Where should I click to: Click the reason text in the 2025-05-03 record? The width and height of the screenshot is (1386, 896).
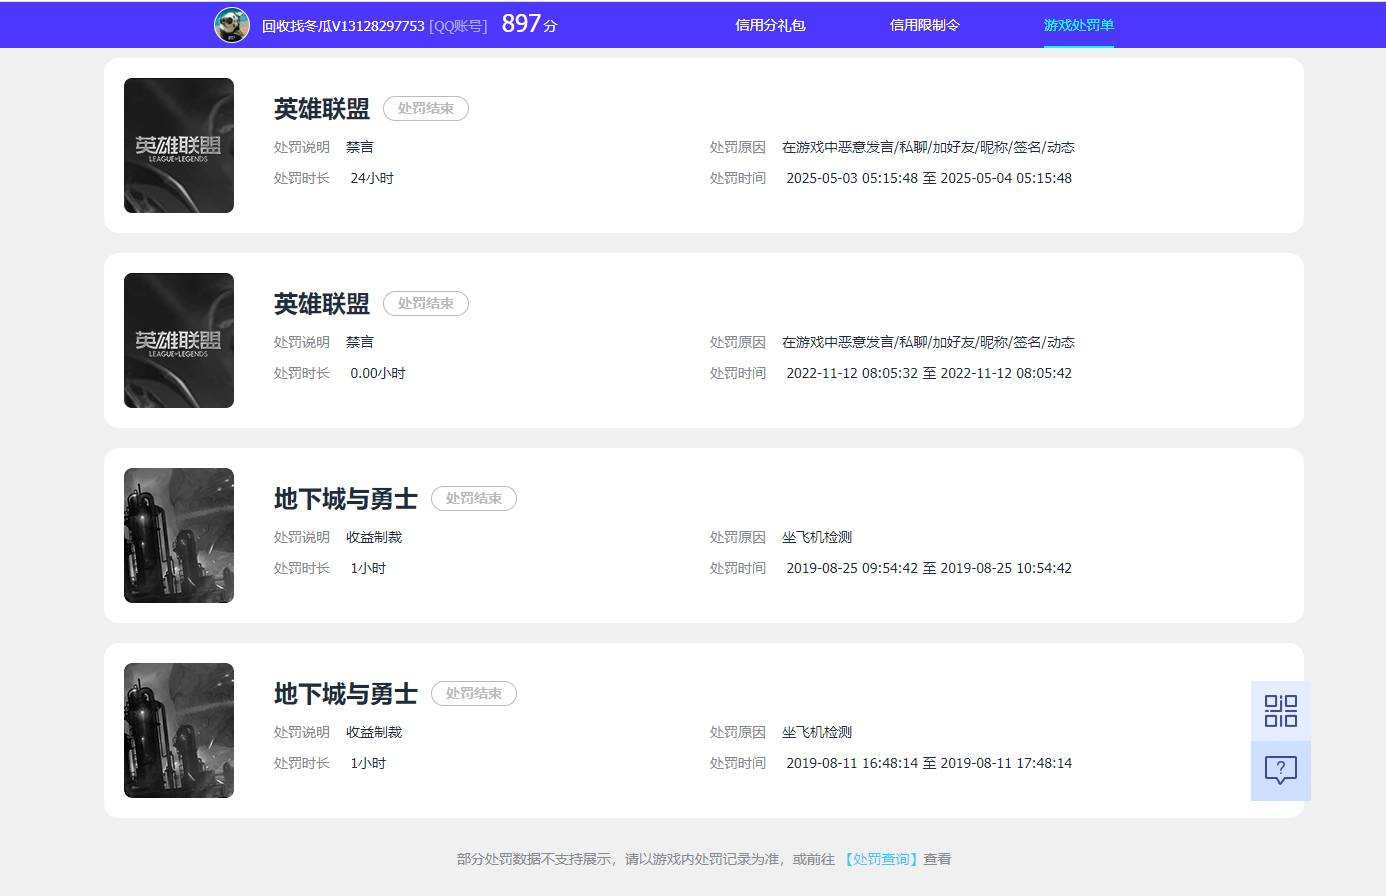click(928, 147)
